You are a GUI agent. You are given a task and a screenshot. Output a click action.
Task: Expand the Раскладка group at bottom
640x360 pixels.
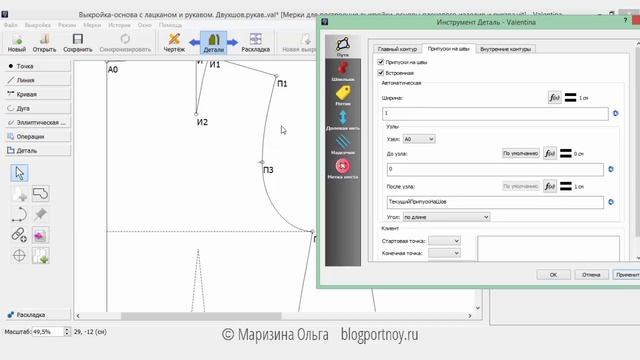pyautogui.click(x=38, y=315)
